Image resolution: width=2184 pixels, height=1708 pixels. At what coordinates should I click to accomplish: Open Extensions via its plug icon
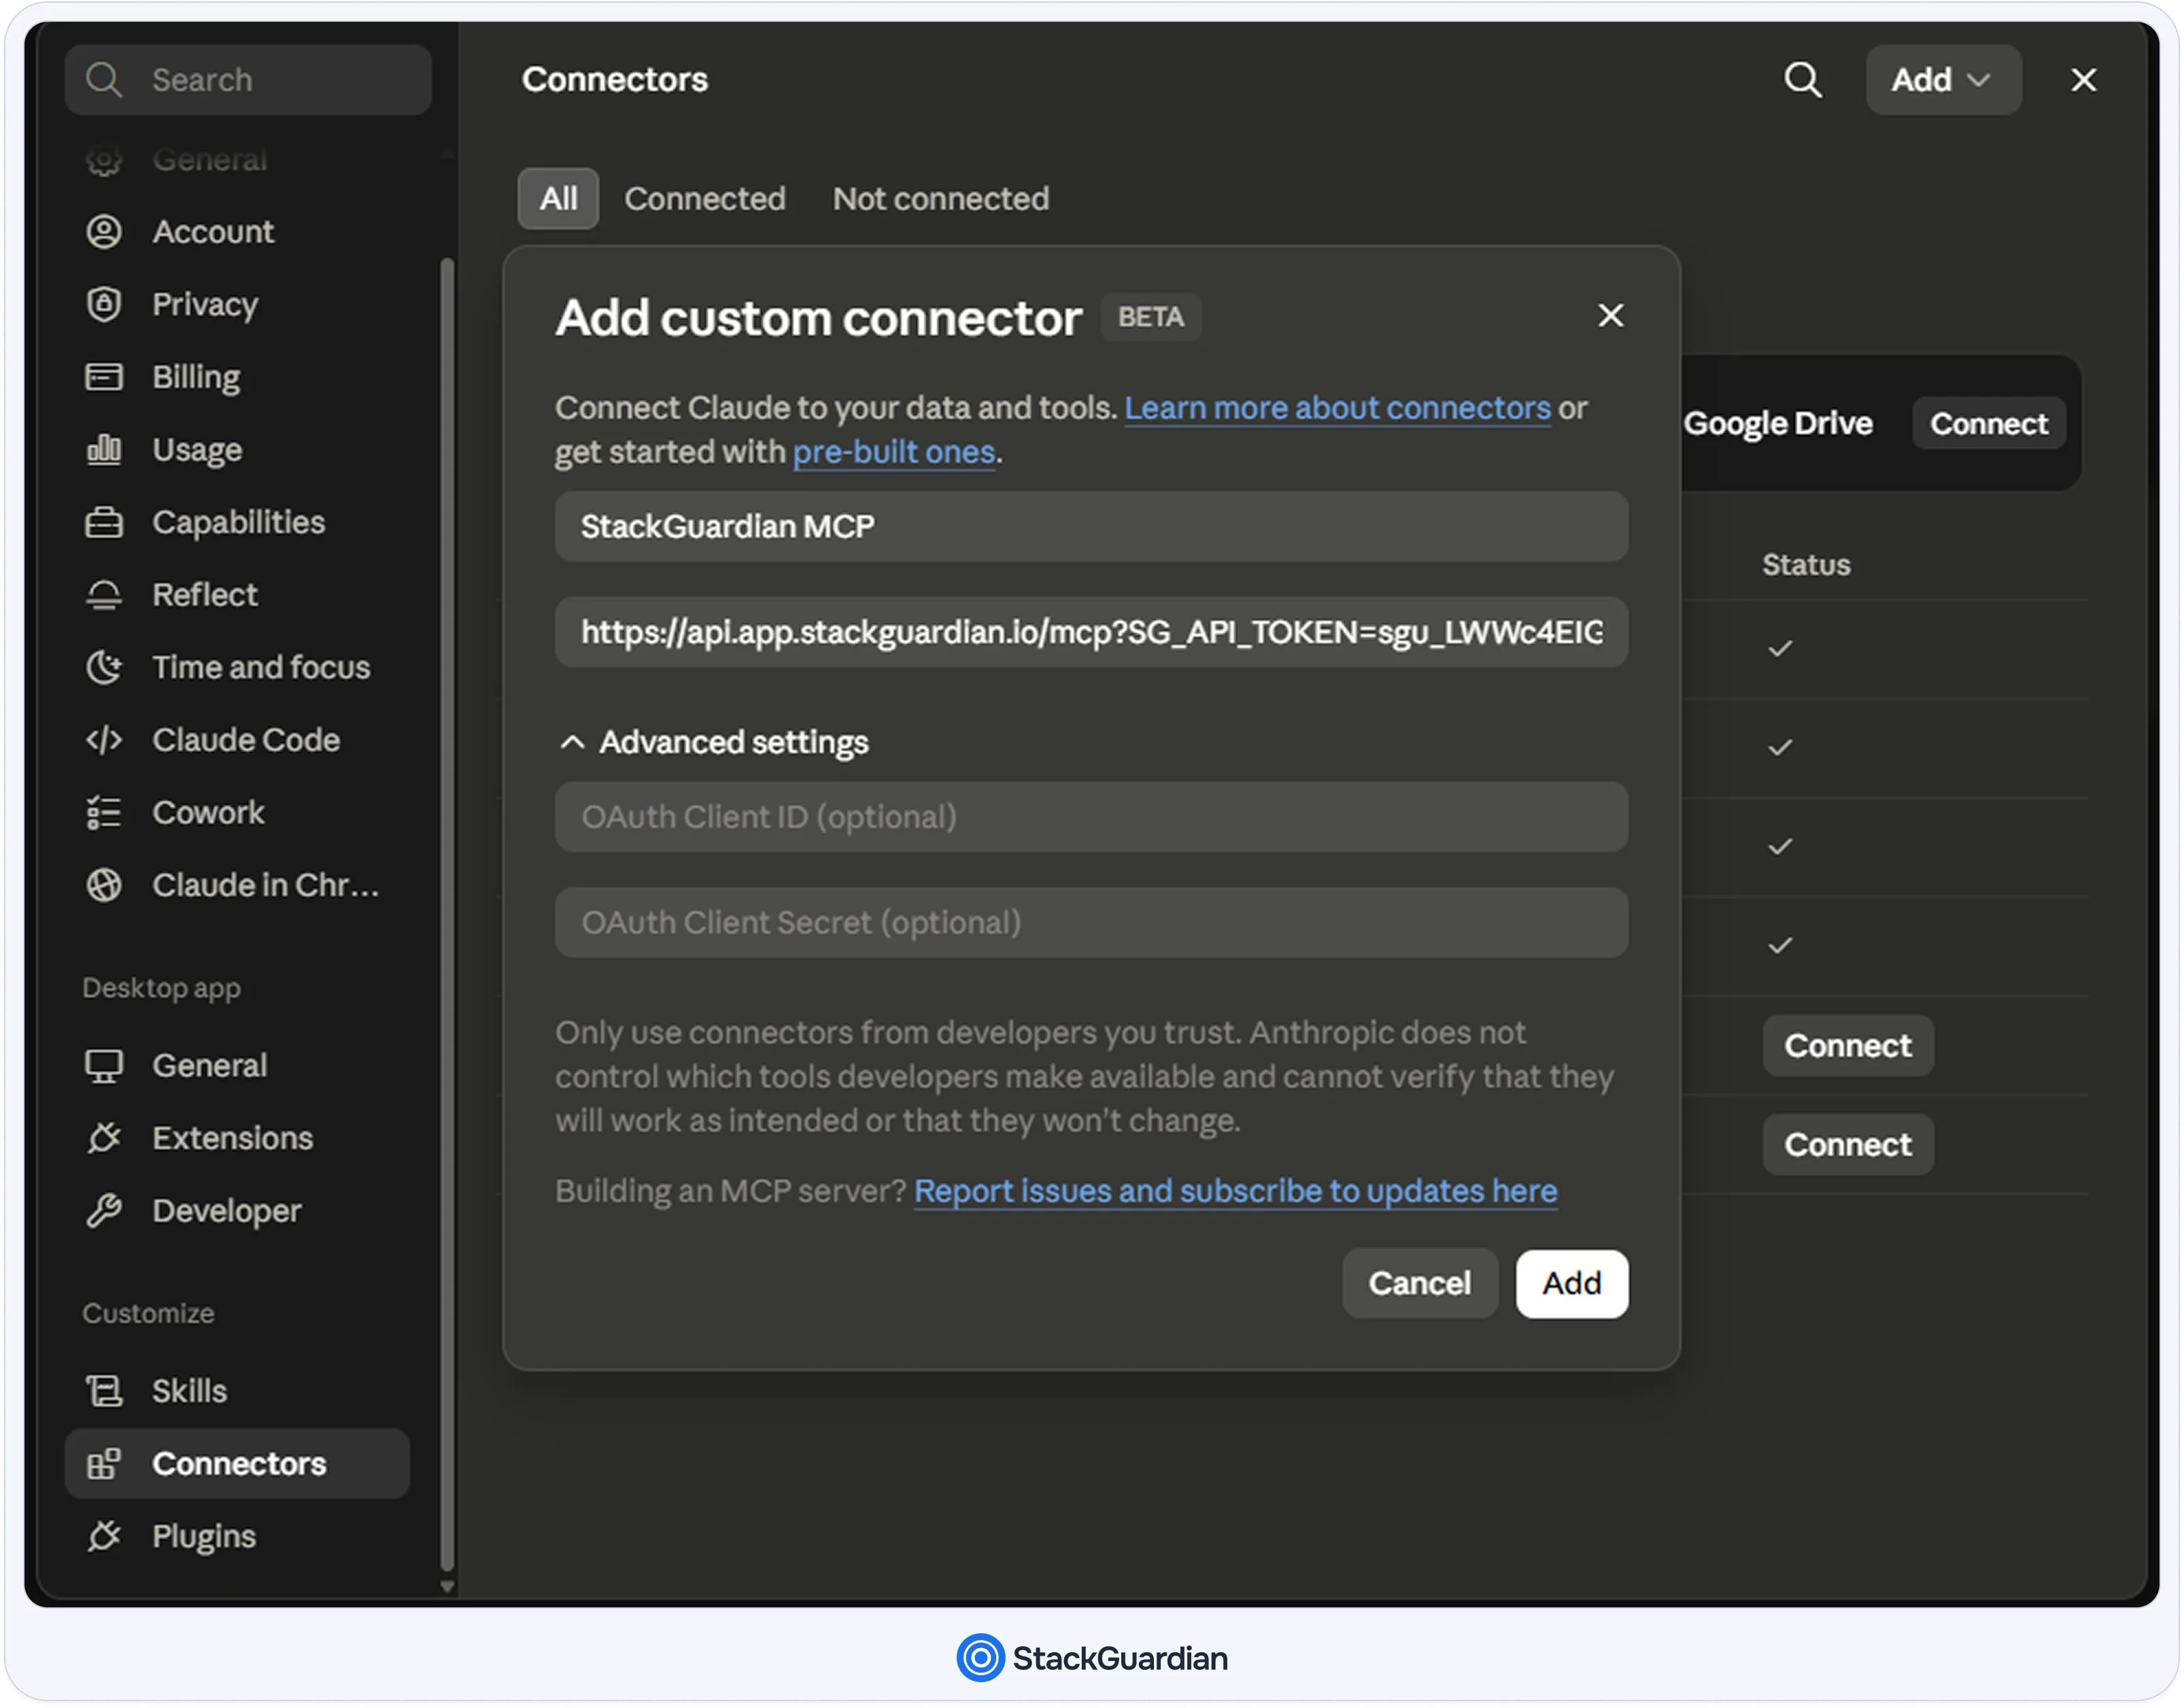[x=104, y=1138]
